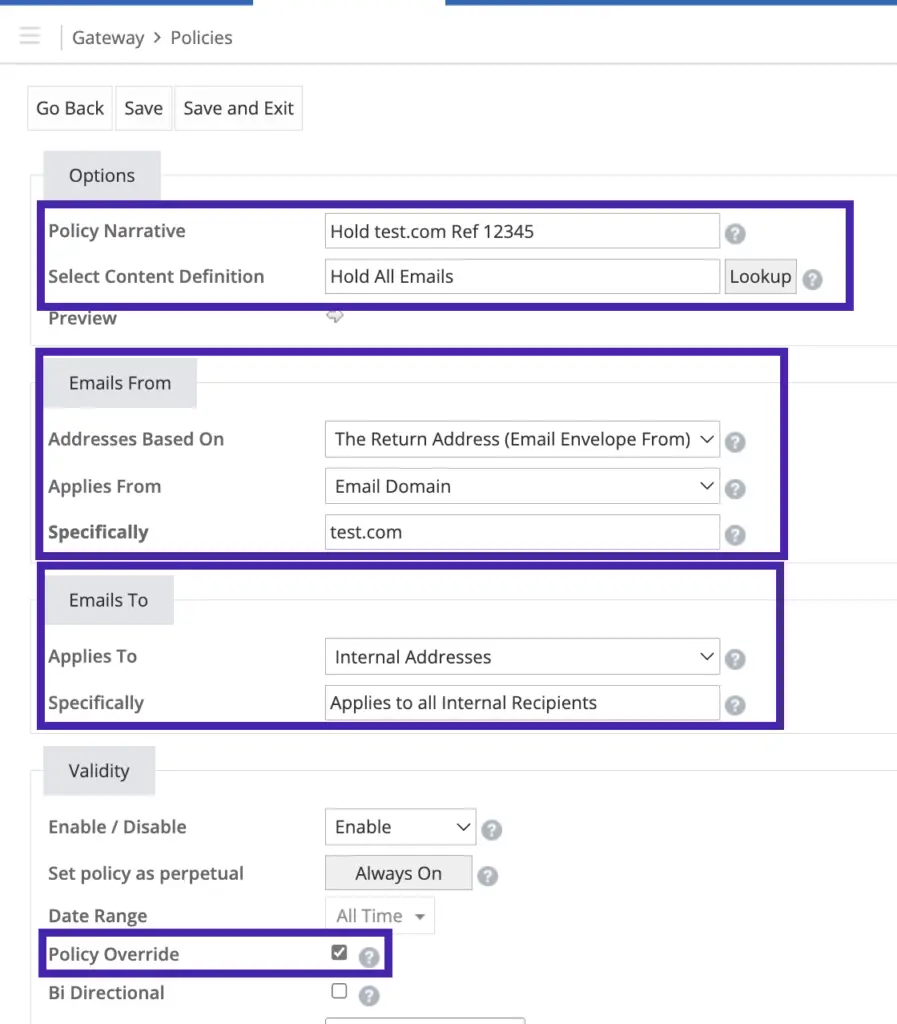Click the Preview arrow icon
The width and height of the screenshot is (897, 1024).
click(x=335, y=316)
